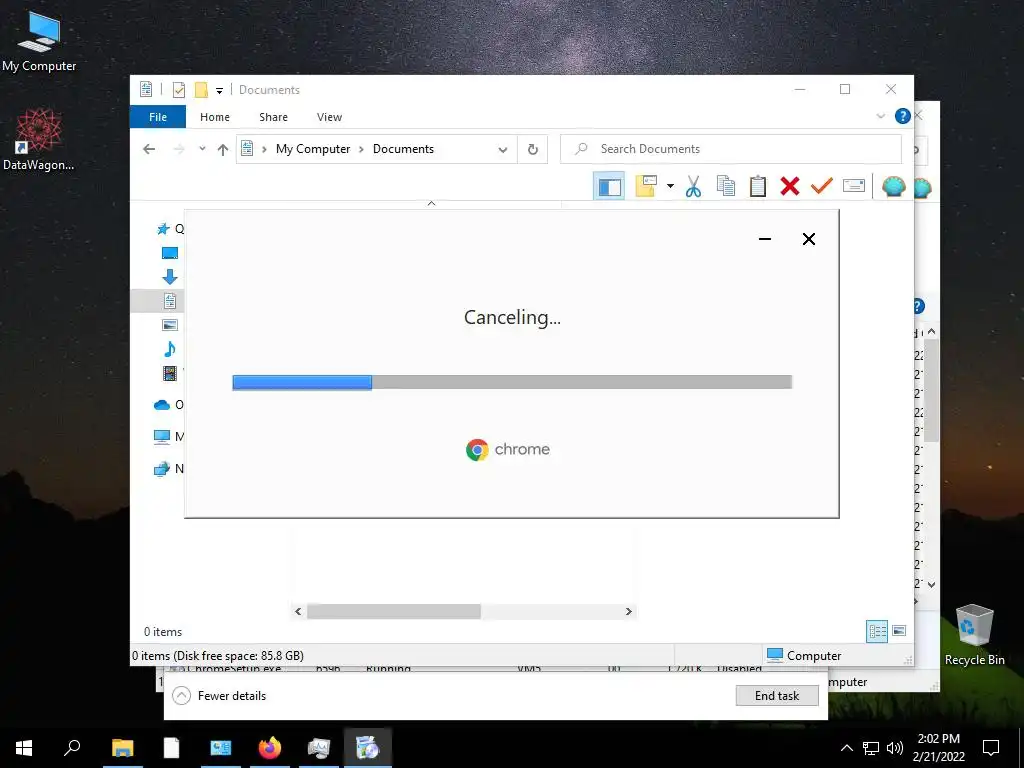The image size is (1024, 768).
Task: Click the red X Delete icon
Action: (x=790, y=186)
